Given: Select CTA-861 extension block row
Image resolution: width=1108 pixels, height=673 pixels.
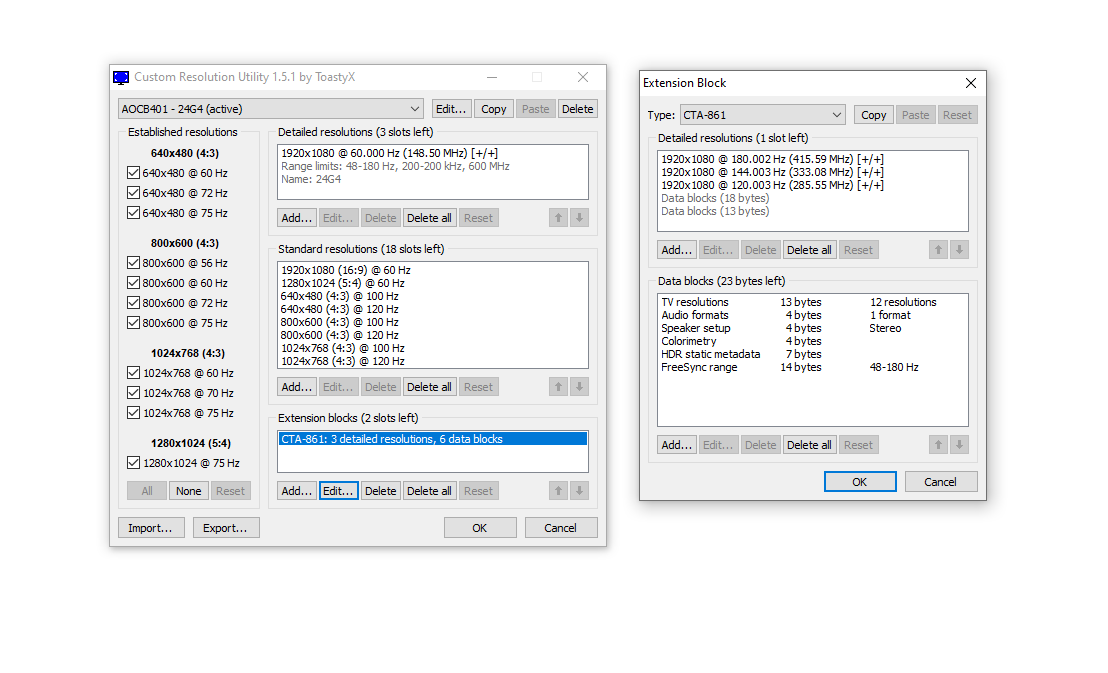Looking at the screenshot, I should click(x=432, y=439).
